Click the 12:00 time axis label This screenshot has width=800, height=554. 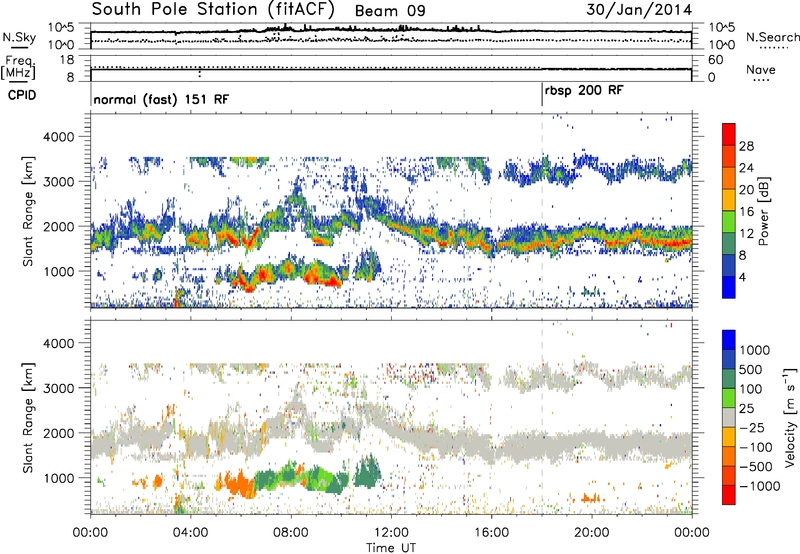(x=391, y=532)
